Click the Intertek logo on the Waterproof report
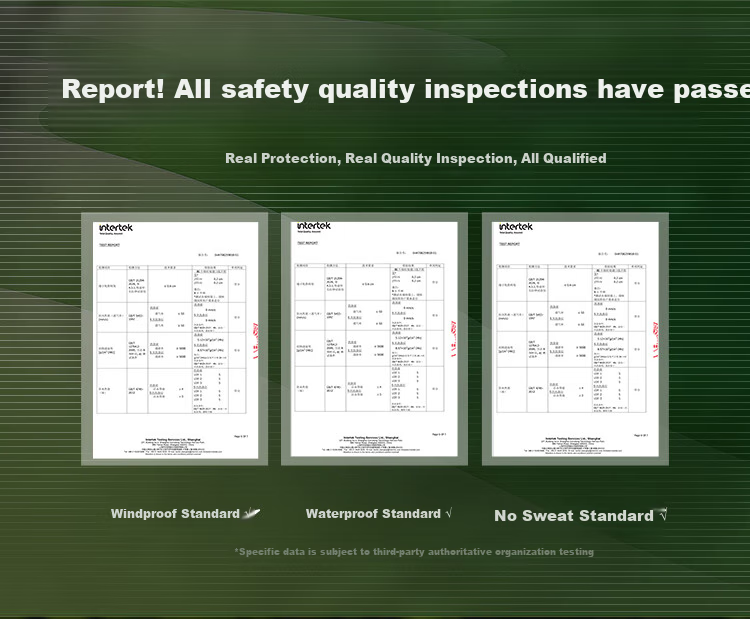The width and height of the screenshot is (750, 619). 314,226
